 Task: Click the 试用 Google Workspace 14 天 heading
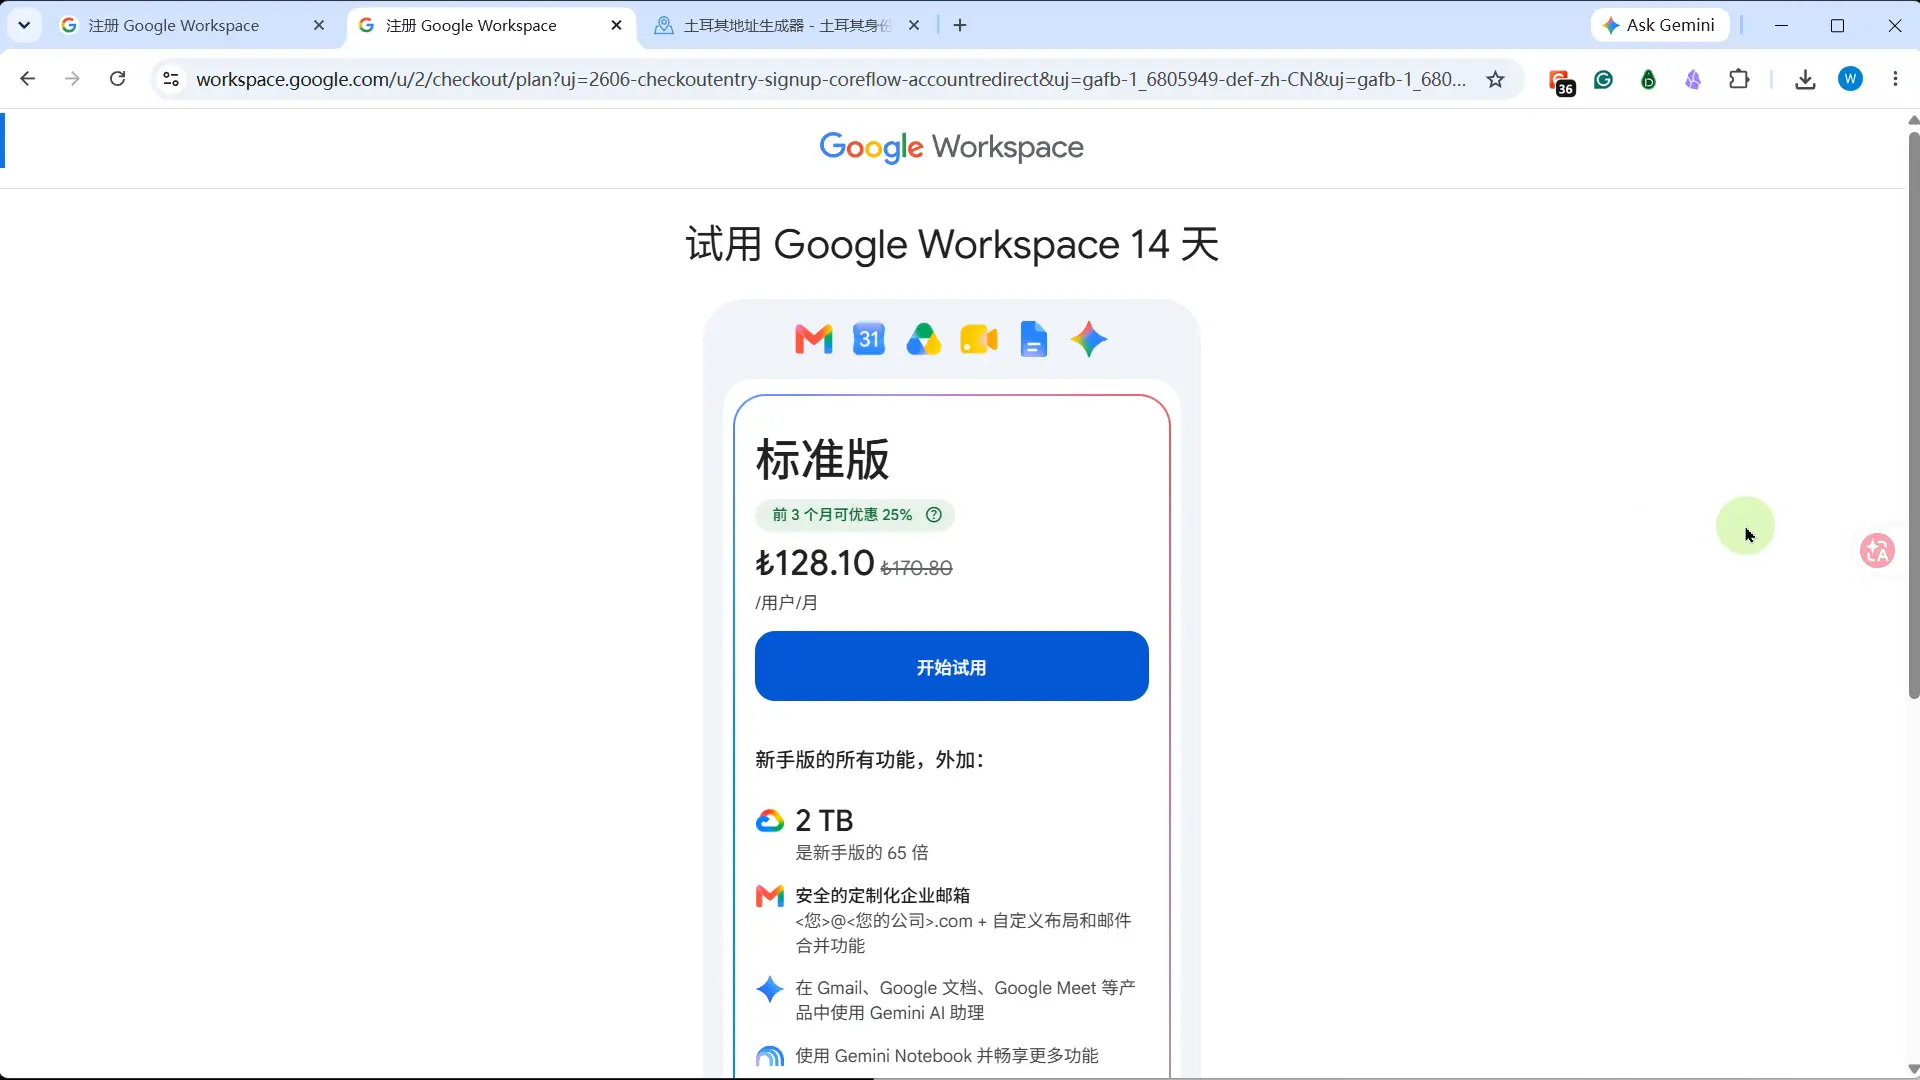tap(952, 244)
